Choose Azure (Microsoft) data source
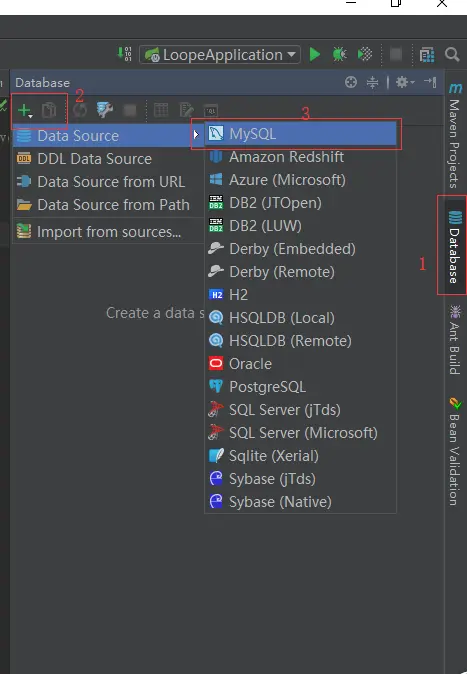The height and width of the screenshot is (674, 467). pos(301,180)
